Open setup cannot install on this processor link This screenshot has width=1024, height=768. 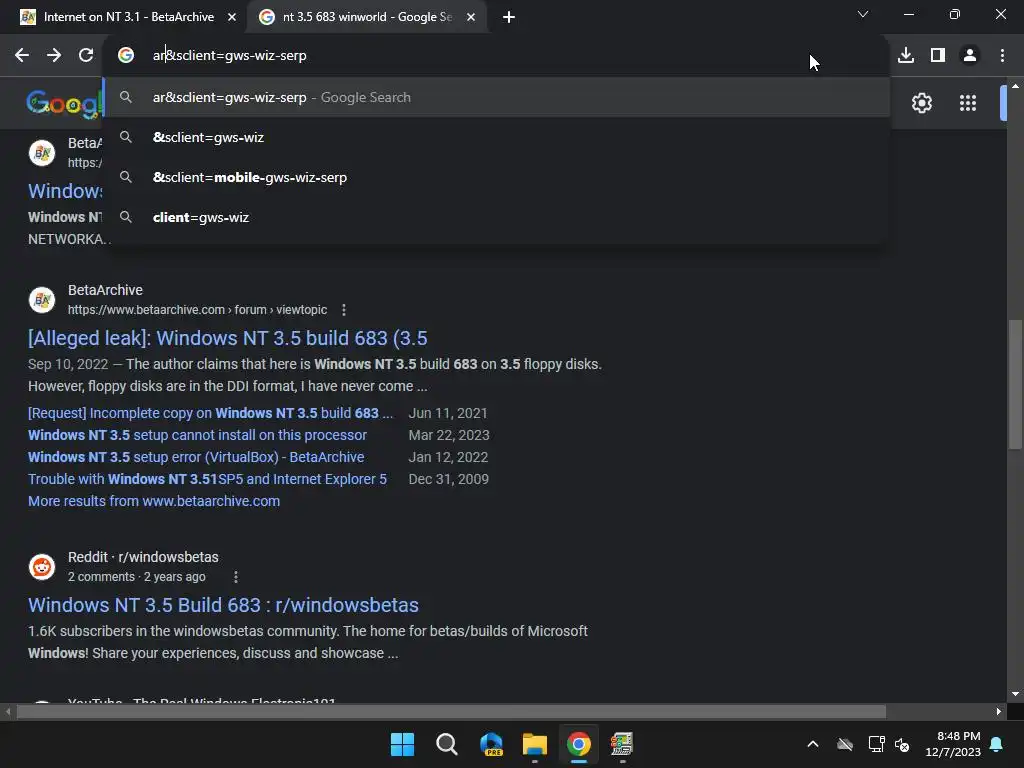tap(197, 436)
